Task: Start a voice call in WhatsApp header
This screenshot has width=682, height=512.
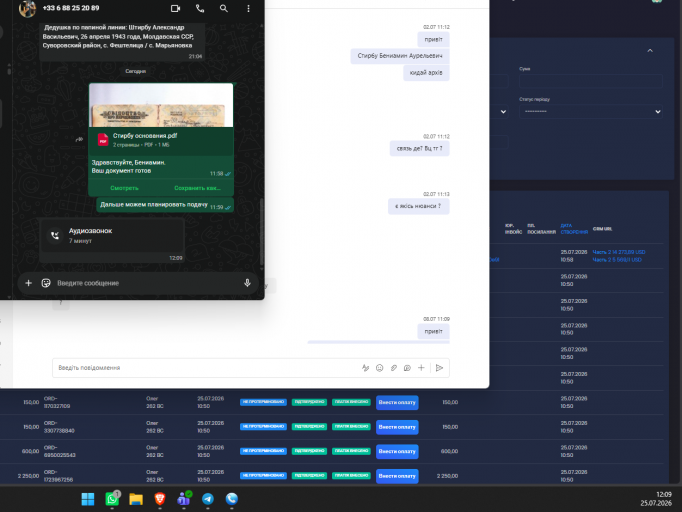Action: (x=200, y=8)
